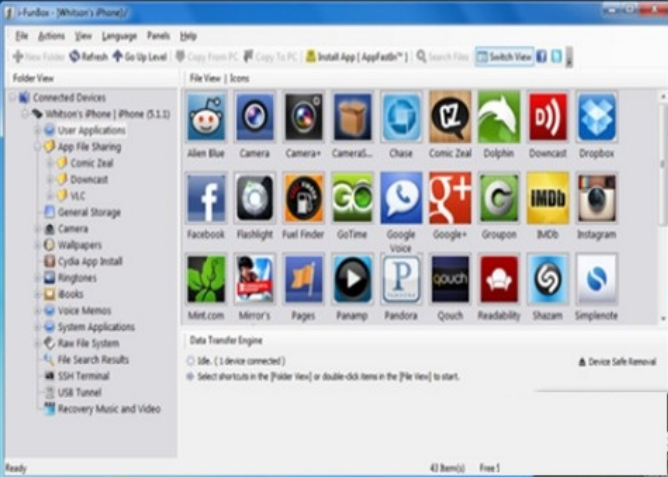Viewport: 668px width, 477px height.
Task: Select File Search Results in the tree
Action: 86,359
